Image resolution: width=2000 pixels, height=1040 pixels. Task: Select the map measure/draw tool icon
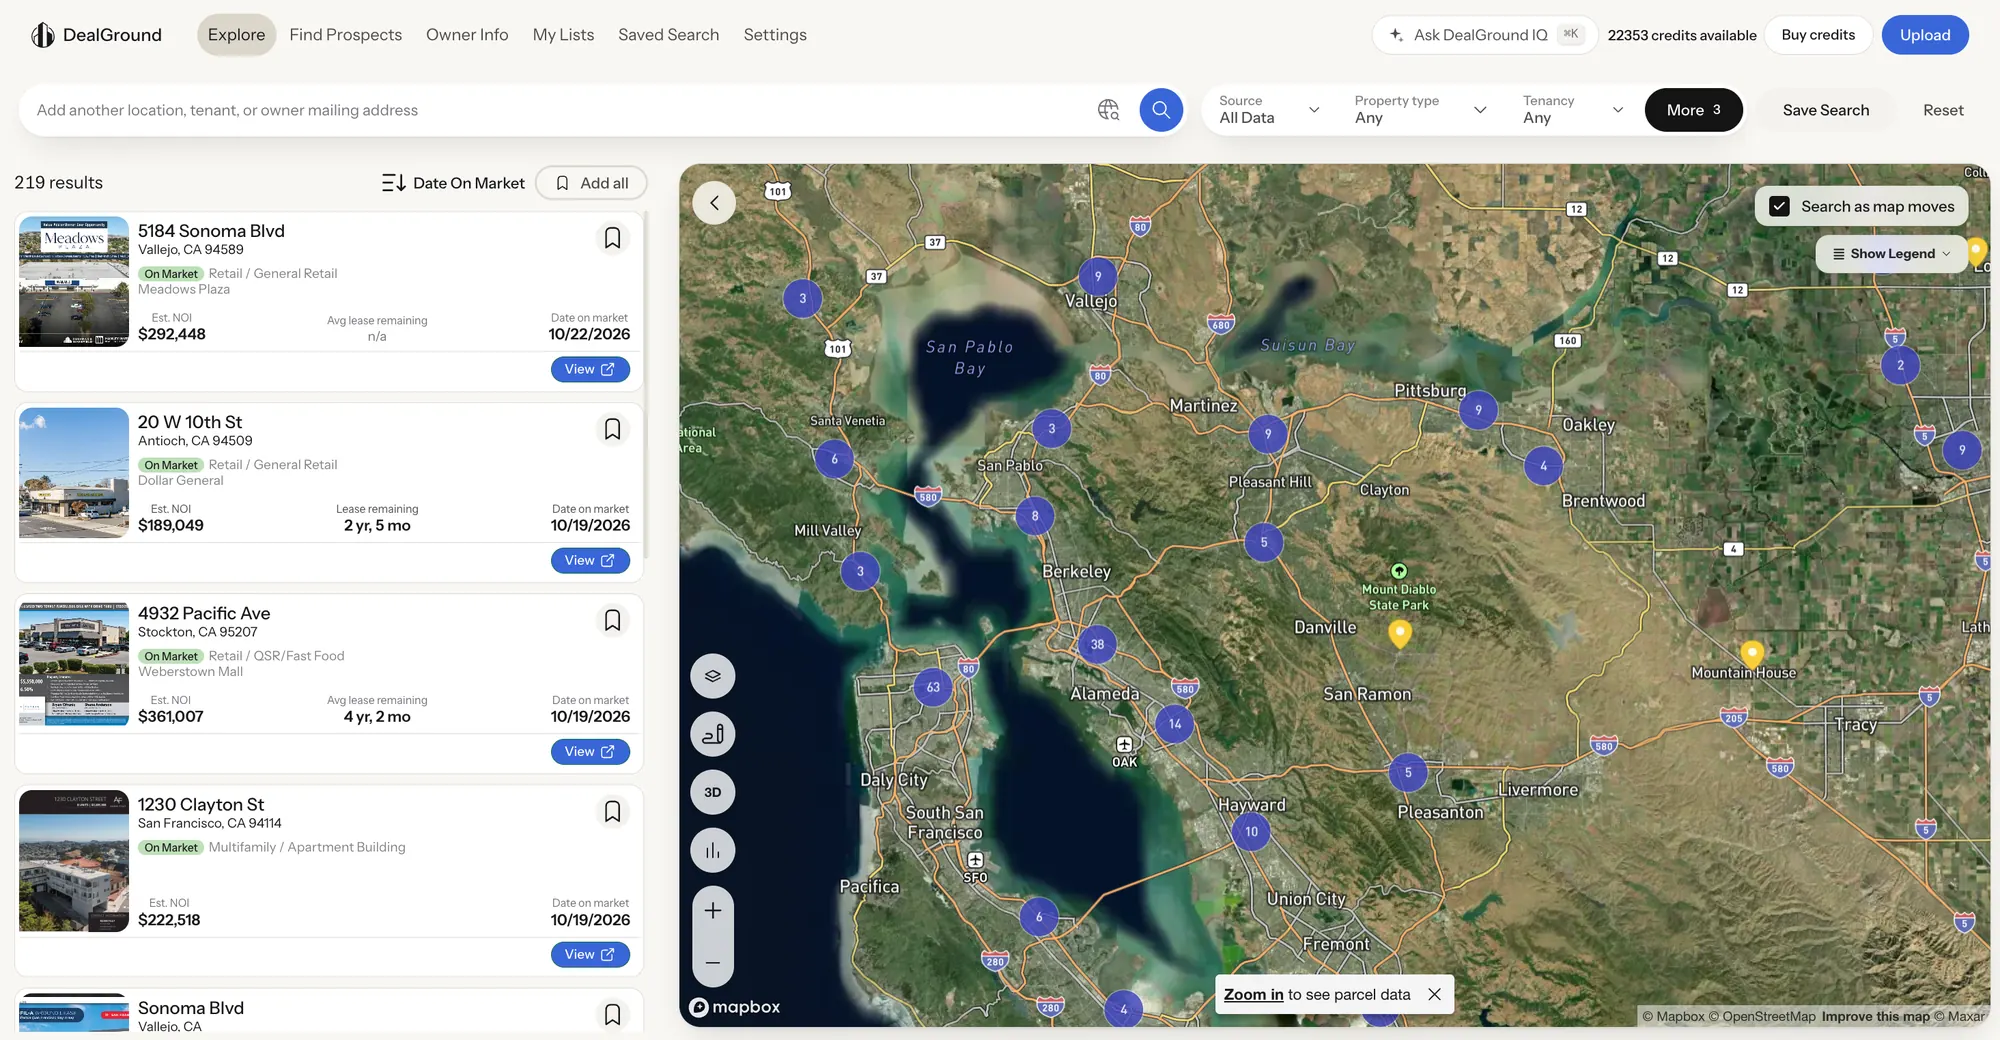point(713,734)
